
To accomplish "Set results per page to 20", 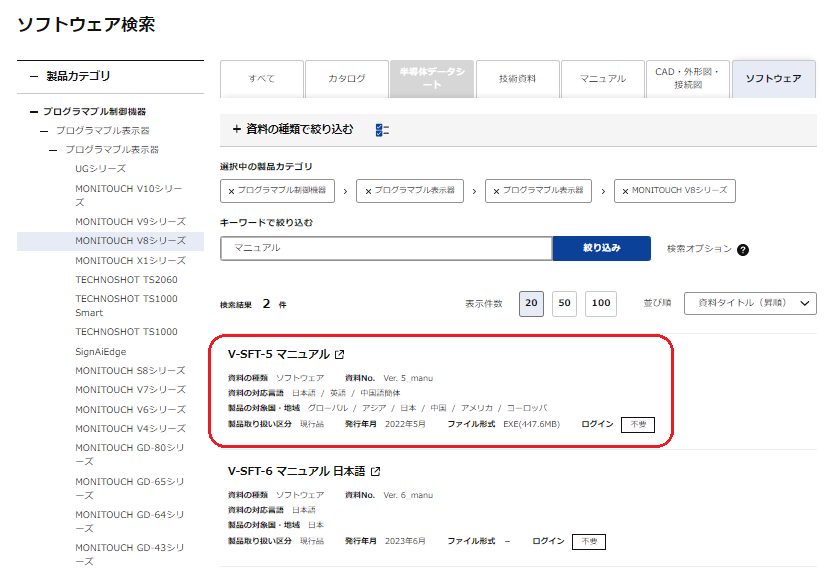I will 532,304.
